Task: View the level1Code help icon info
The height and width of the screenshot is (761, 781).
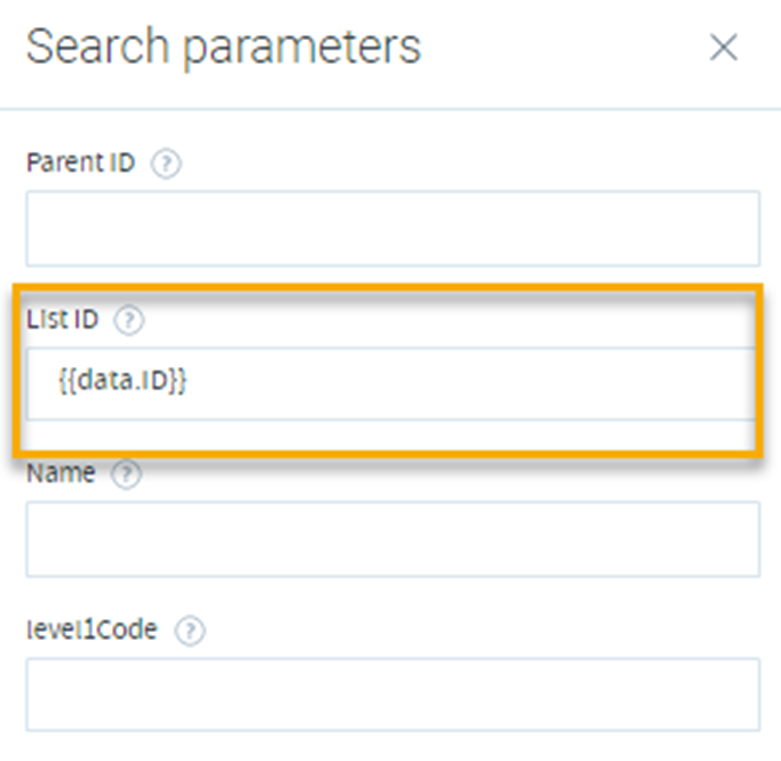Action: 189,631
